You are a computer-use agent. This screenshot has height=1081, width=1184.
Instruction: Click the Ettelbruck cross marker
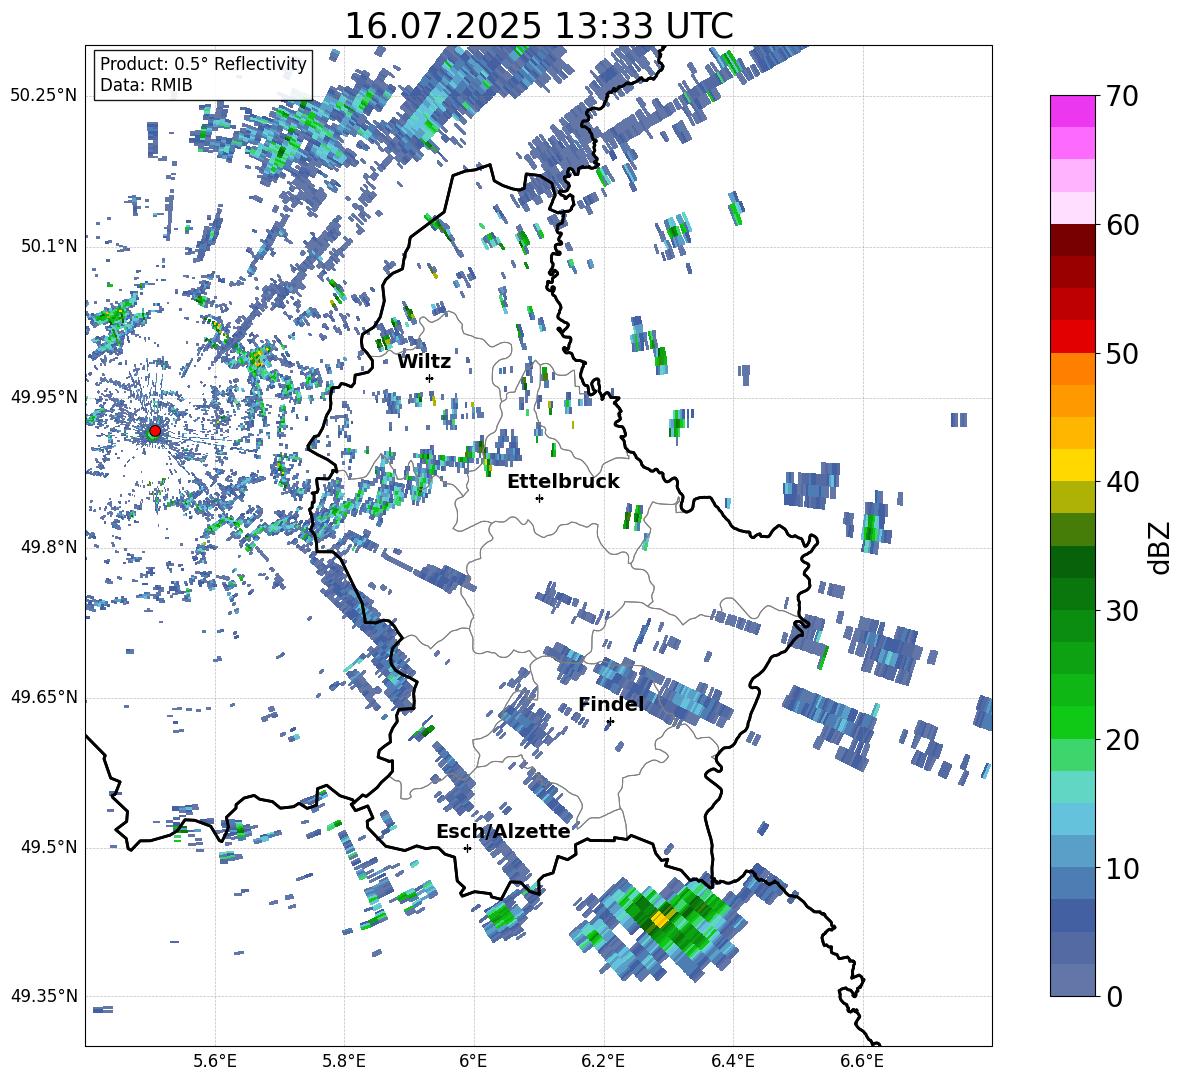pyautogui.click(x=539, y=498)
